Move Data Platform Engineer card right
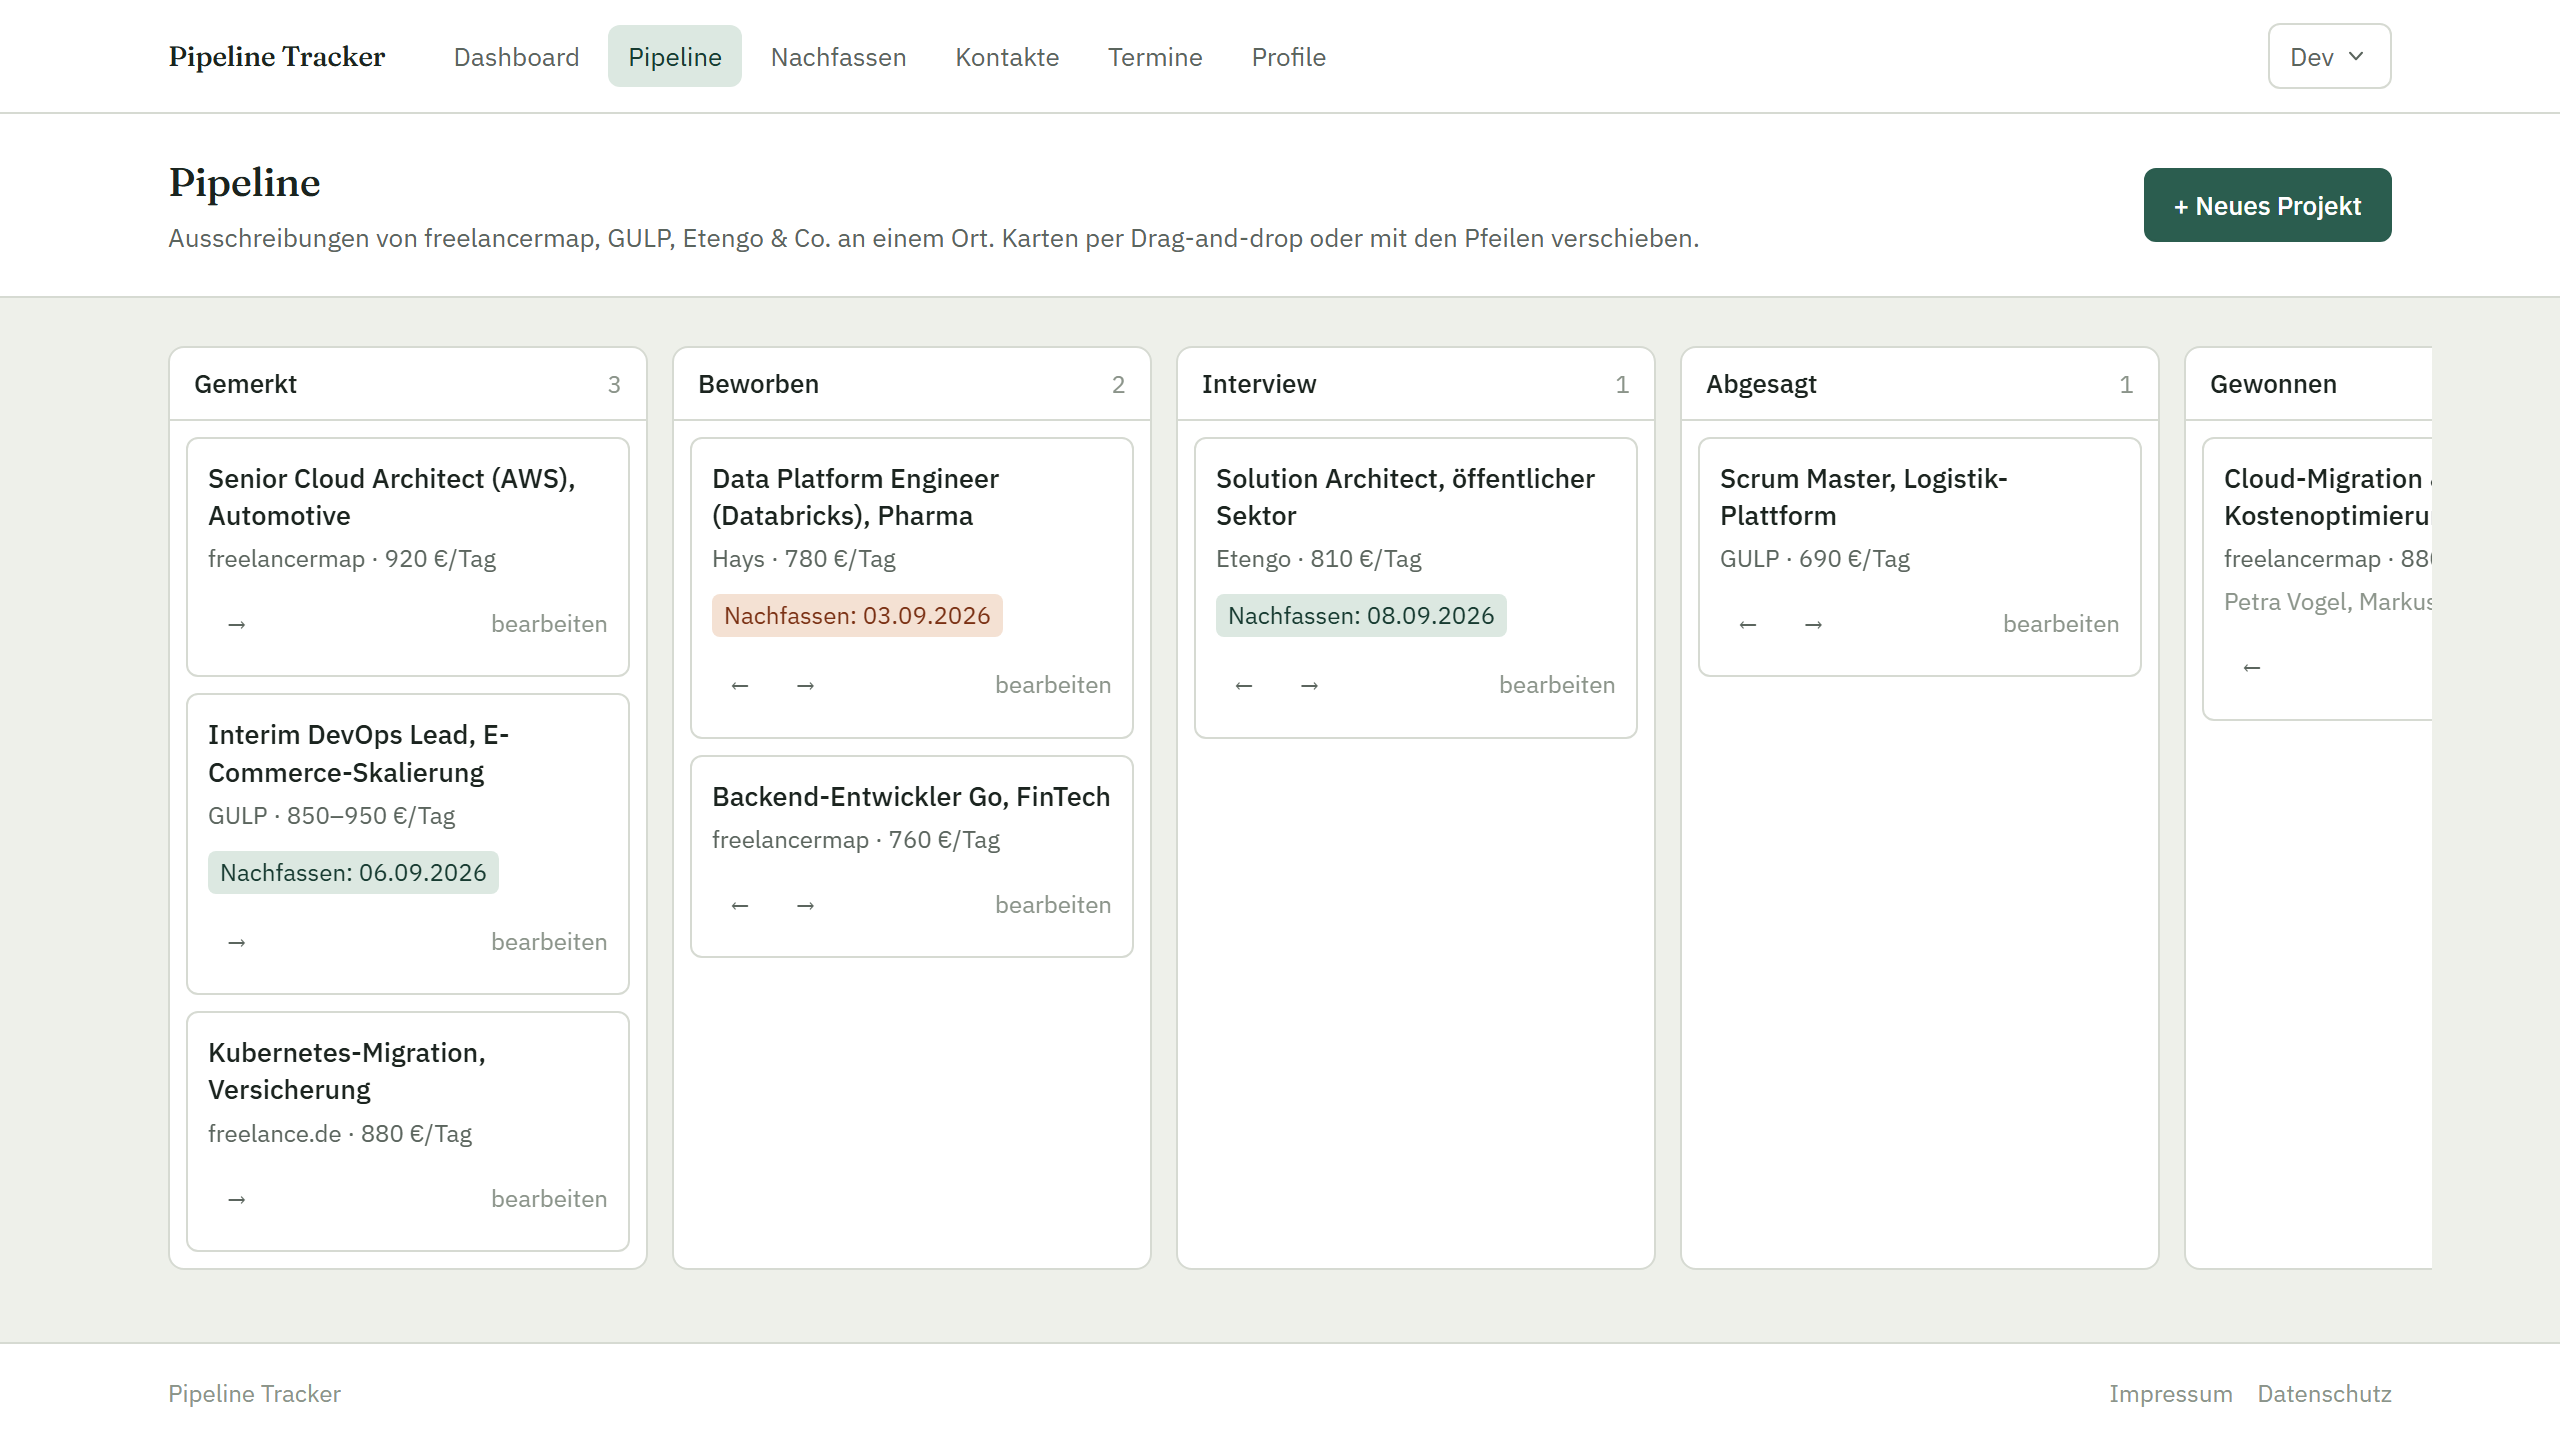 coord(806,685)
